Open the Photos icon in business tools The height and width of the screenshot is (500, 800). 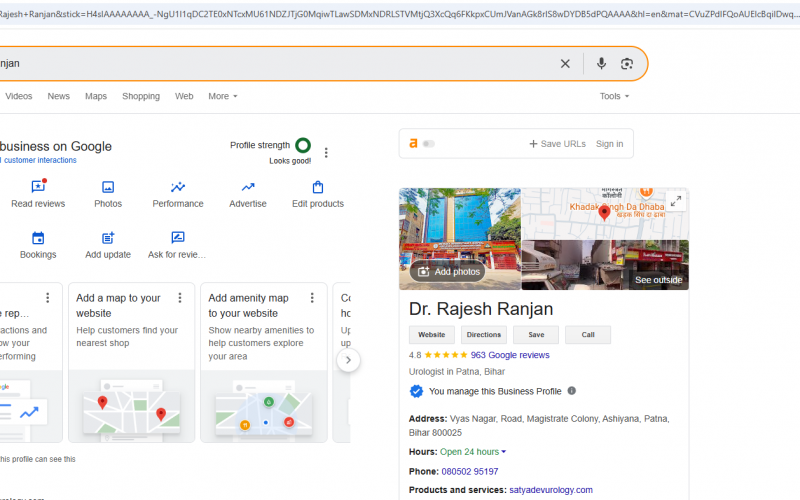[108, 187]
